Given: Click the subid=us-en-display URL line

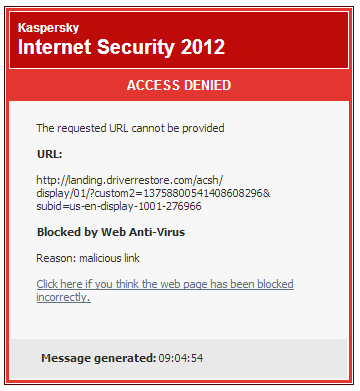Looking at the screenshot, I should (x=119, y=206).
